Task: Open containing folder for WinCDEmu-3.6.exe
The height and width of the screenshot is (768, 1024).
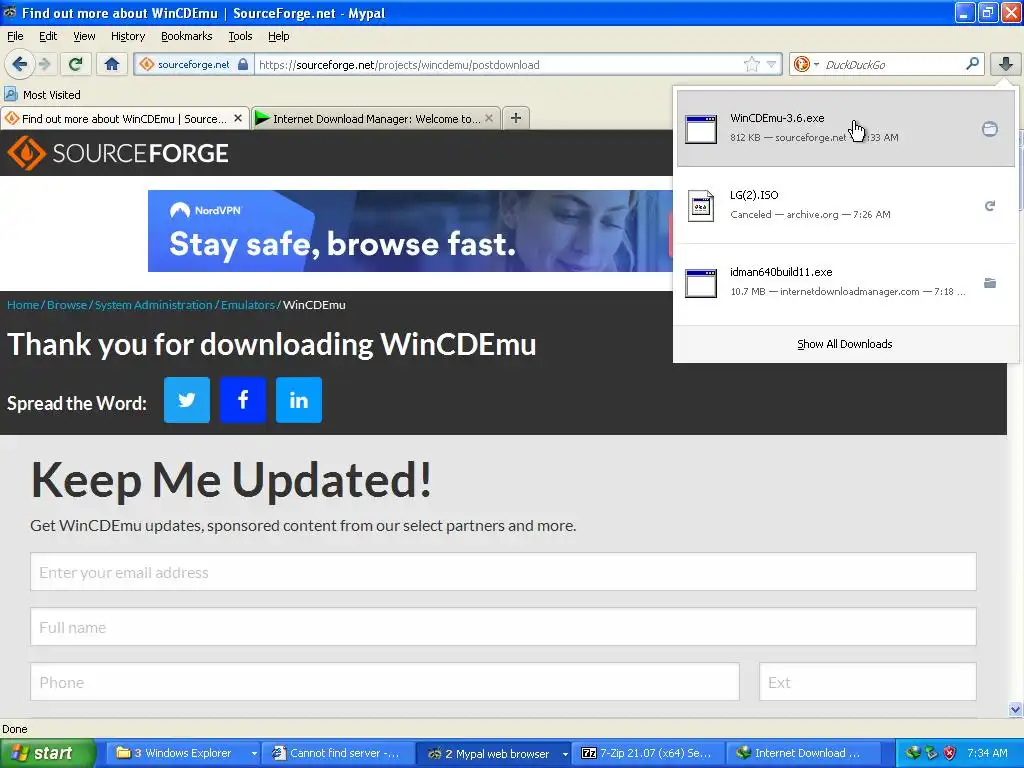Action: (990, 129)
